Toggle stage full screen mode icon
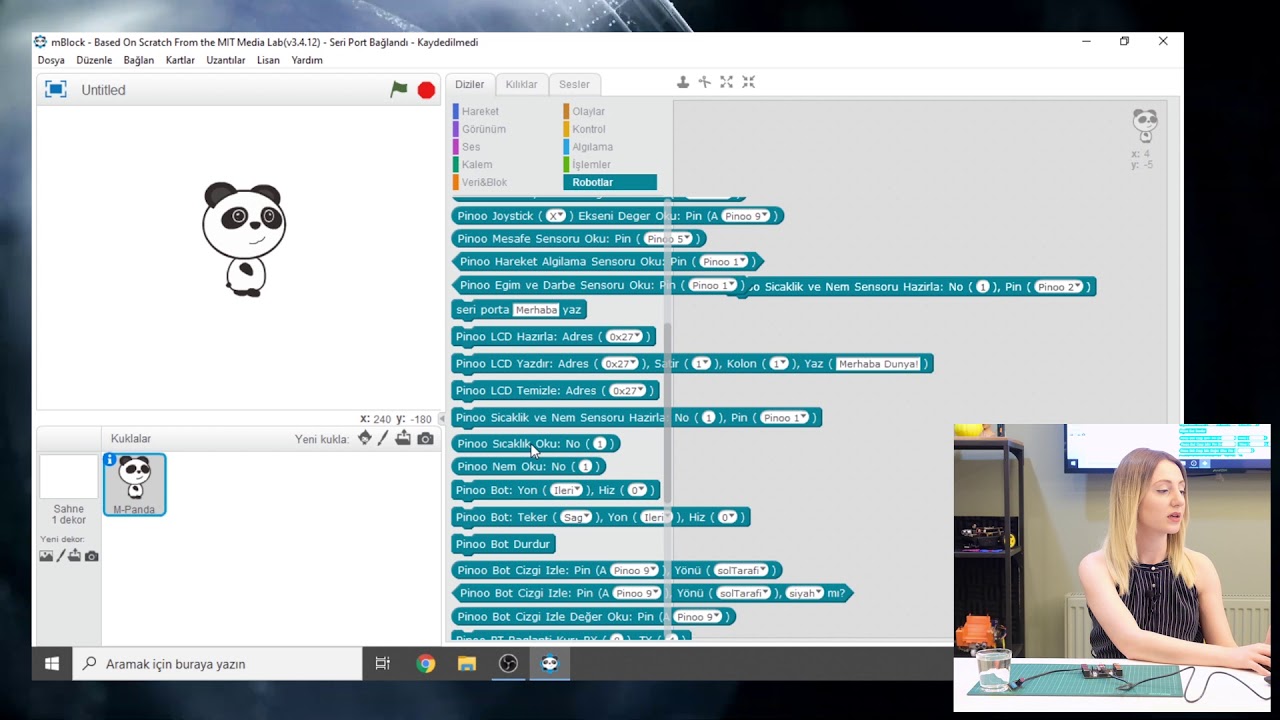1280x720 pixels. (56, 89)
